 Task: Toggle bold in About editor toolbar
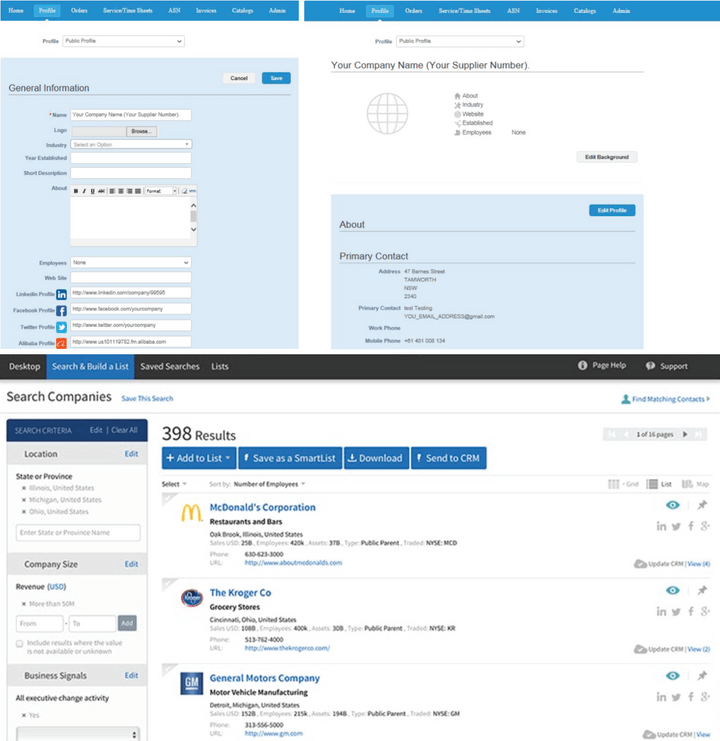coord(76,191)
